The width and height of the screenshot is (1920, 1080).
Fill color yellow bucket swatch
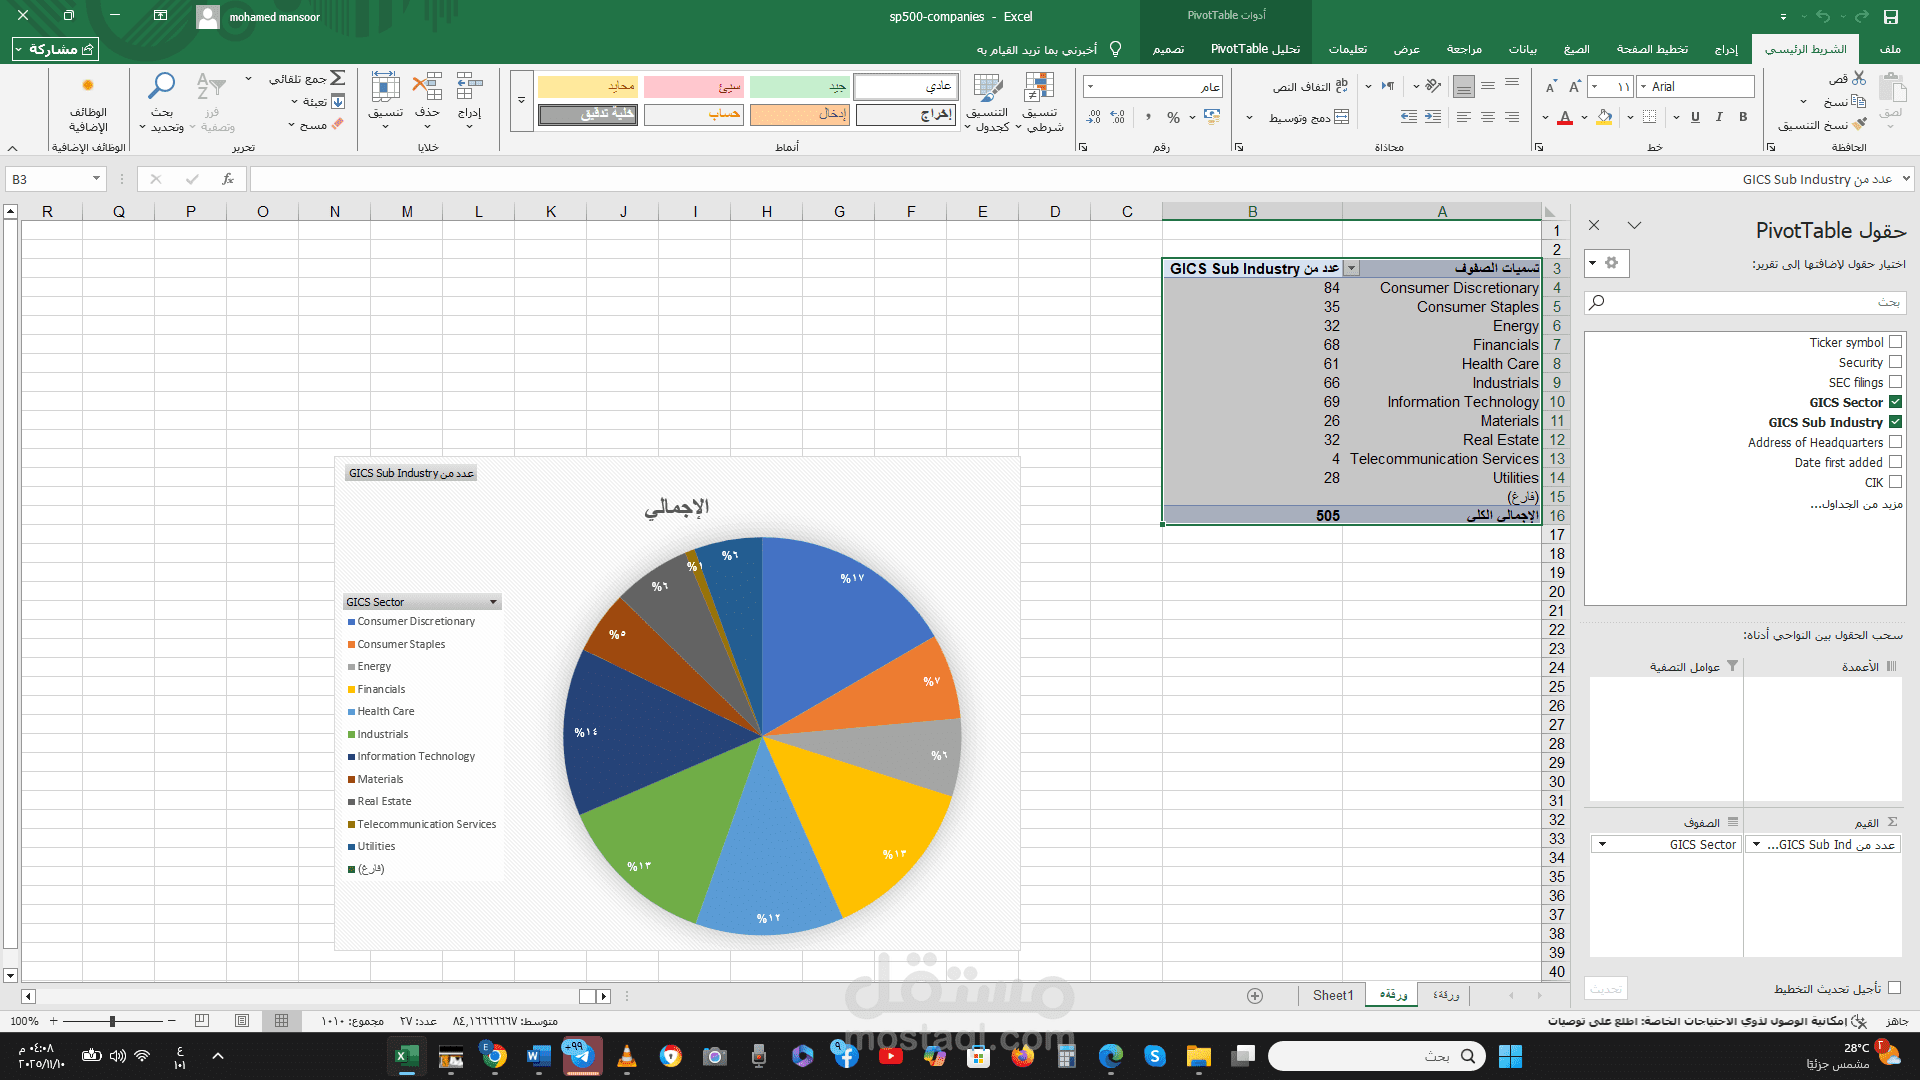[x=1604, y=118]
